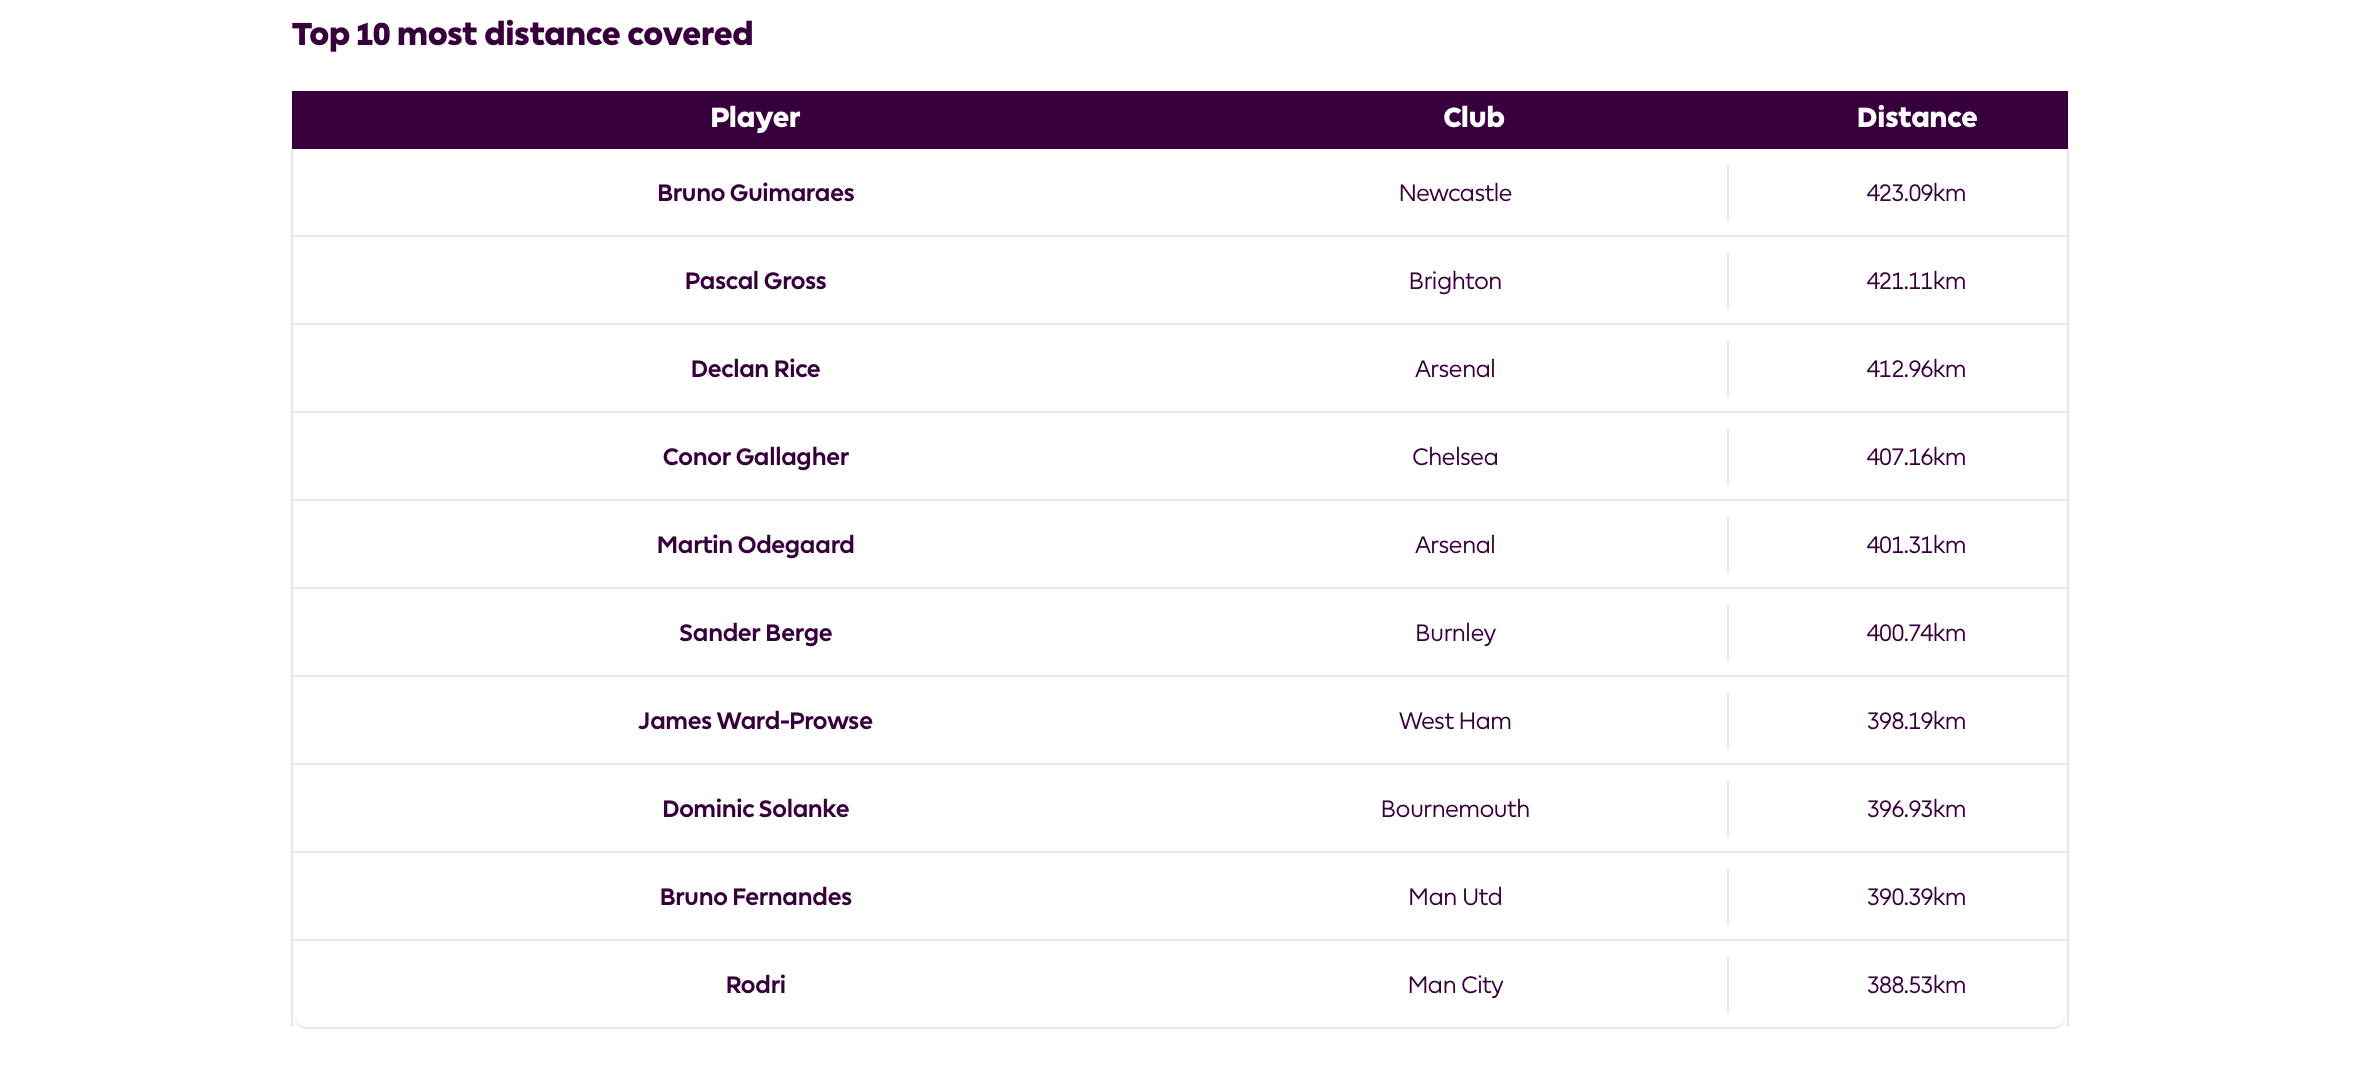Open Bruno Fernandes player entry
The image size is (2360, 1090).
(755, 897)
